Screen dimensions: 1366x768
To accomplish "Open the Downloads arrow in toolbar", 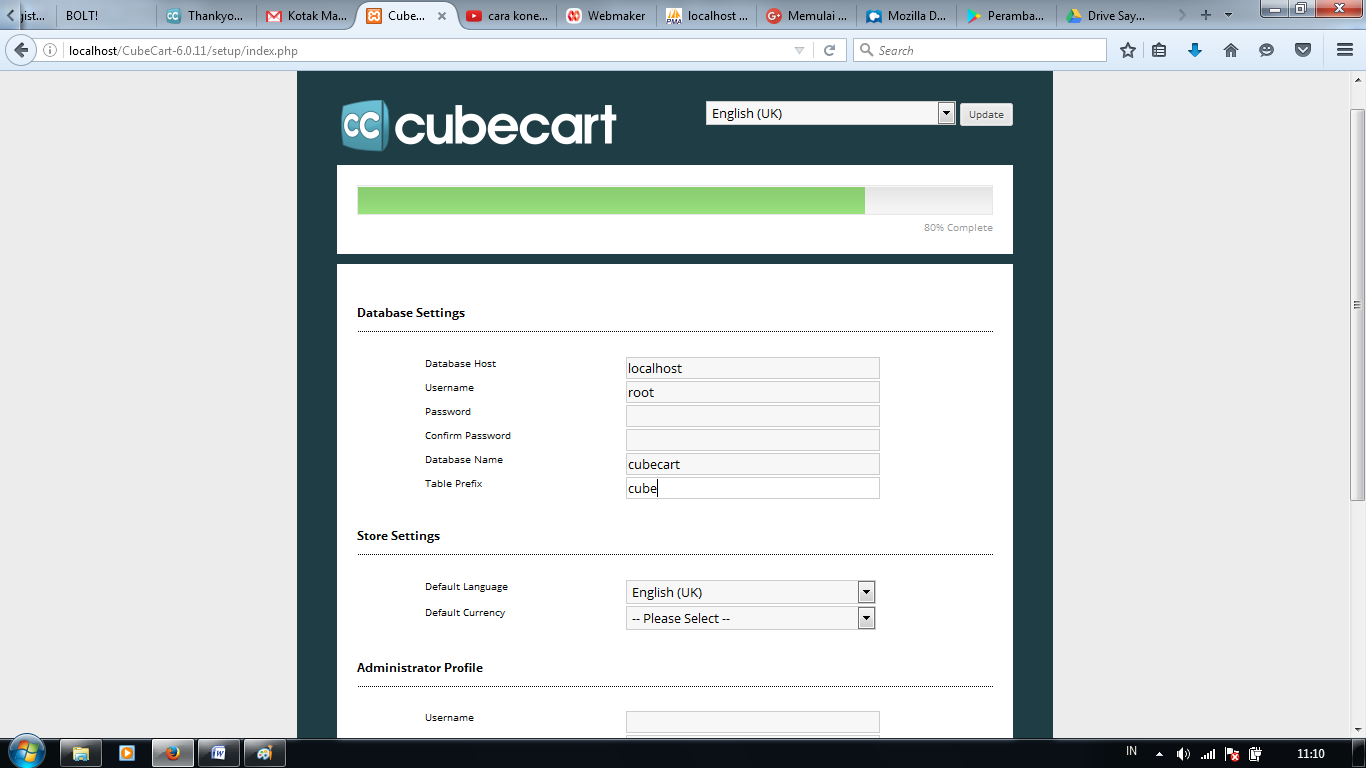I will tap(1194, 49).
